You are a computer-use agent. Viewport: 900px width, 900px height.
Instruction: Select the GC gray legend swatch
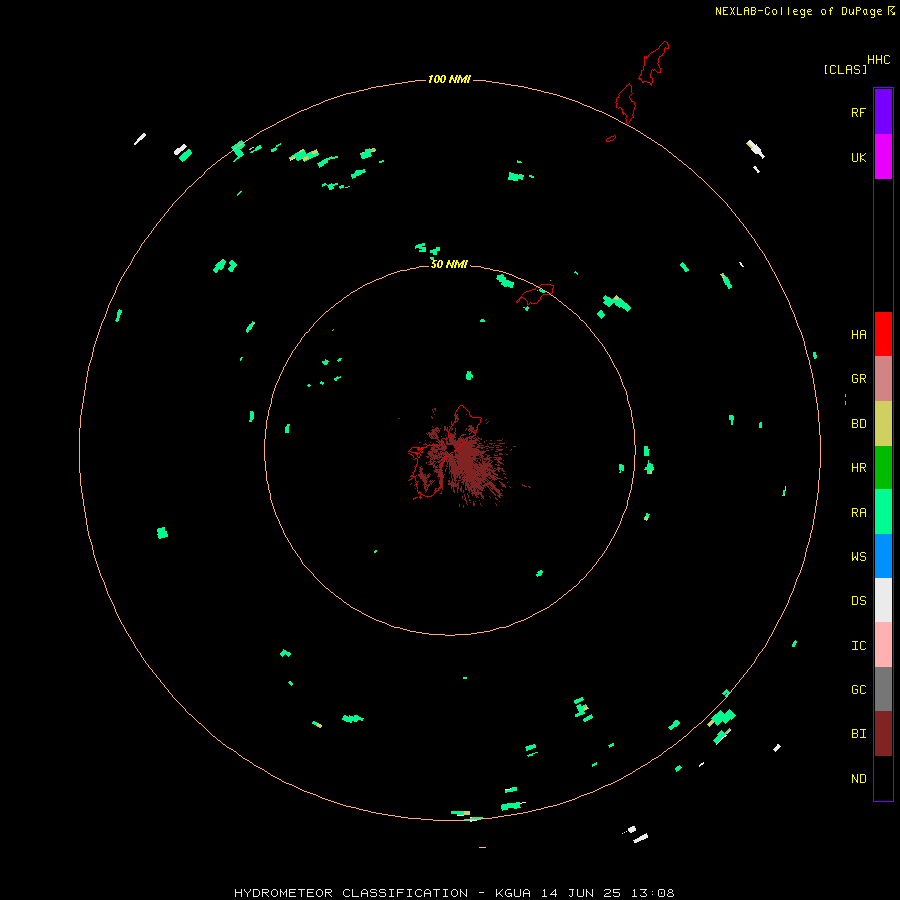pos(883,689)
